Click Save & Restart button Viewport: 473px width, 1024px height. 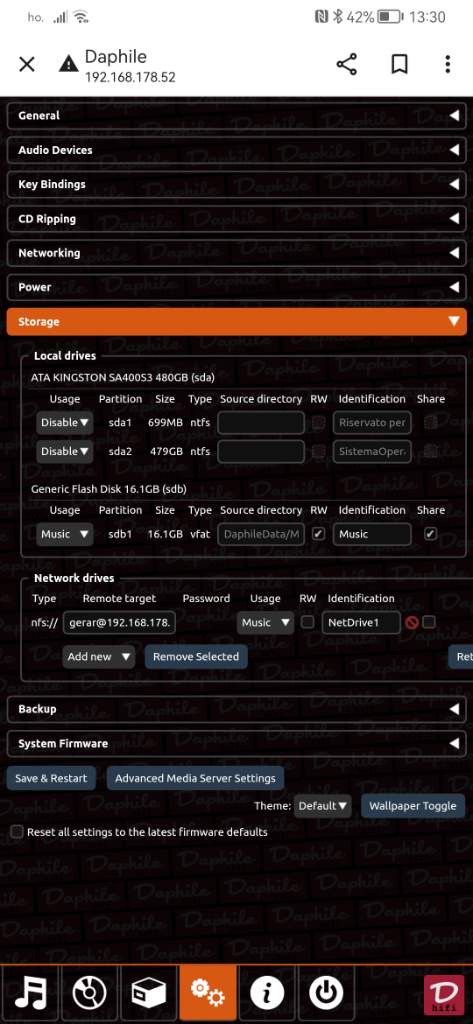coord(51,778)
